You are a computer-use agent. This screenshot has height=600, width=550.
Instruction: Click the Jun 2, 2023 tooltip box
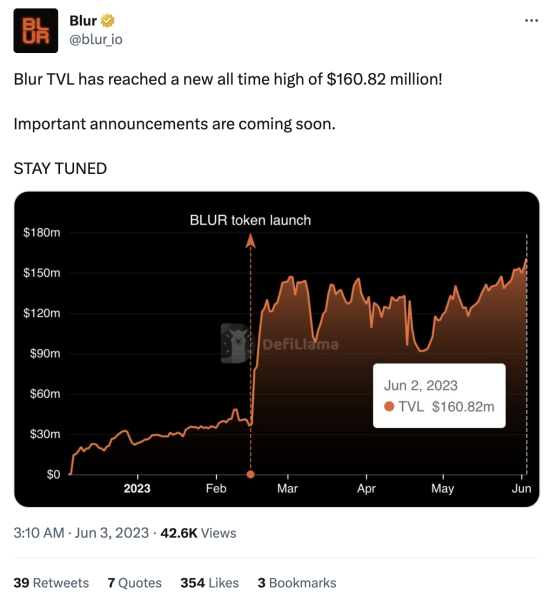tap(439, 396)
